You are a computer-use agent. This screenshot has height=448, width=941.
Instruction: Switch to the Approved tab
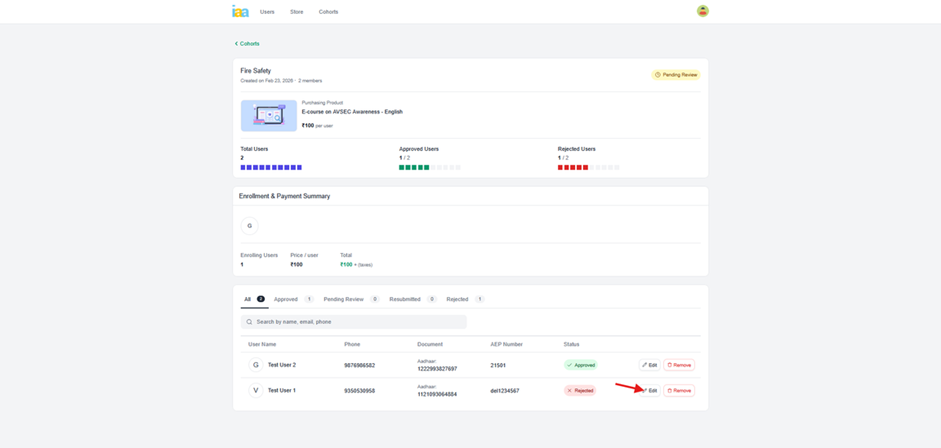(286, 299)
